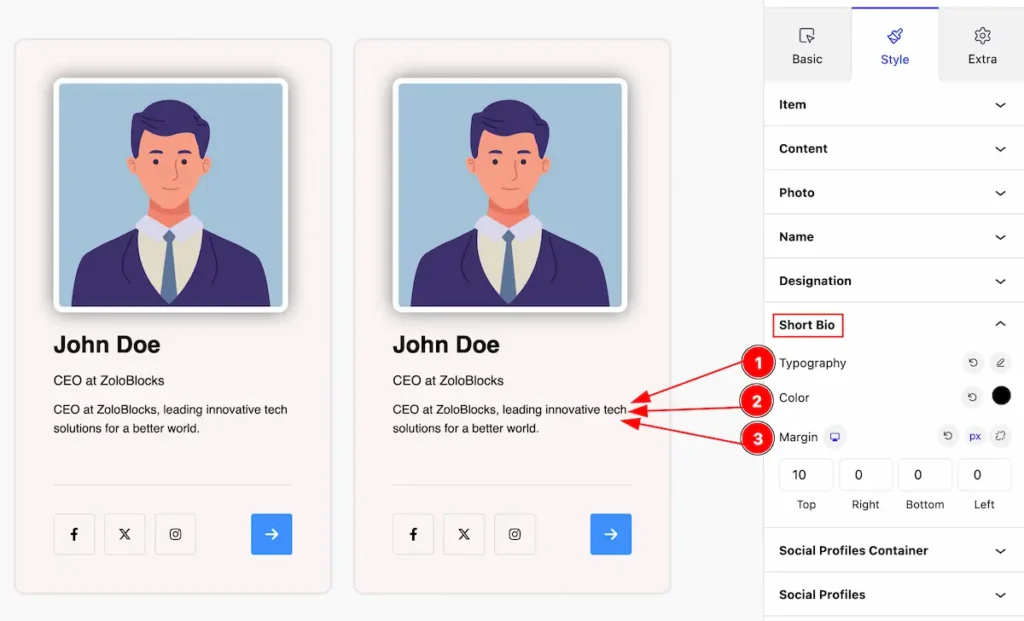Open the black Color swatch
The height and width of the screenshot is (621, 1024).
coord(1001,396)
